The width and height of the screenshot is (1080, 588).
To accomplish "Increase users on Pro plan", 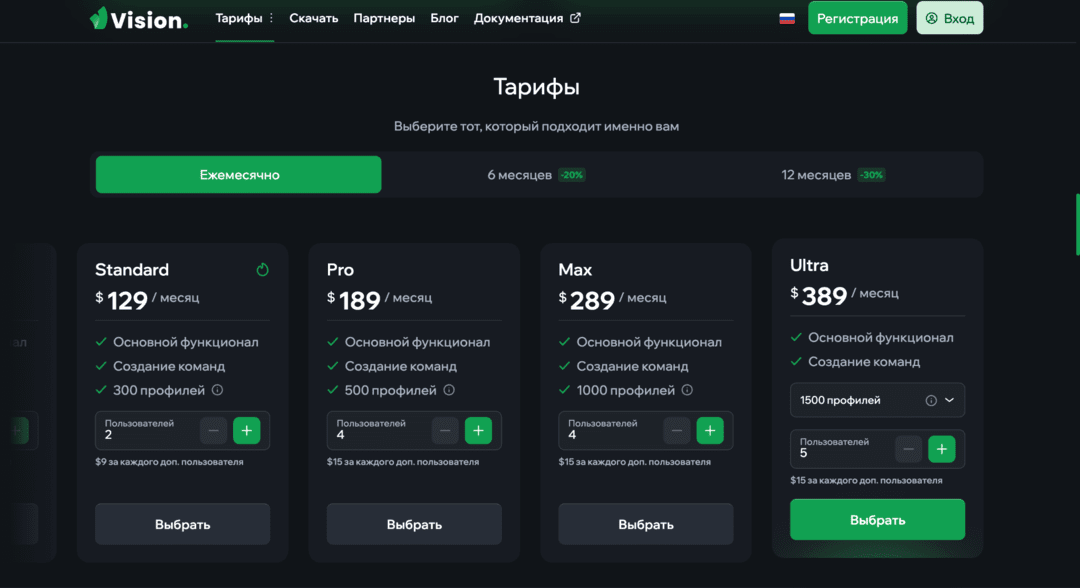I will coord(478,430).
